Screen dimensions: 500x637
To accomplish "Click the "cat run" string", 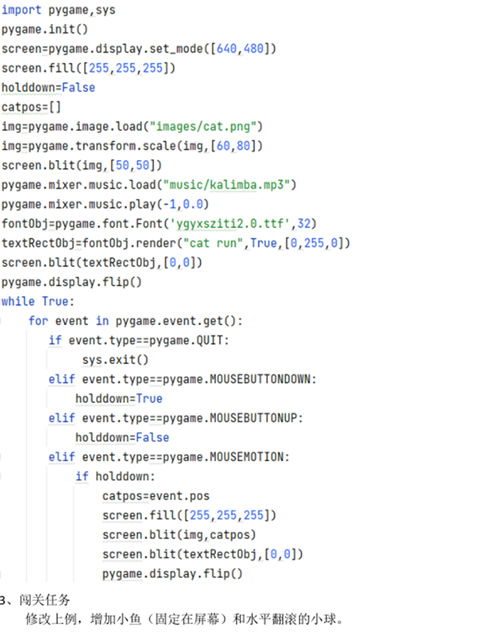I will [213, 243].
